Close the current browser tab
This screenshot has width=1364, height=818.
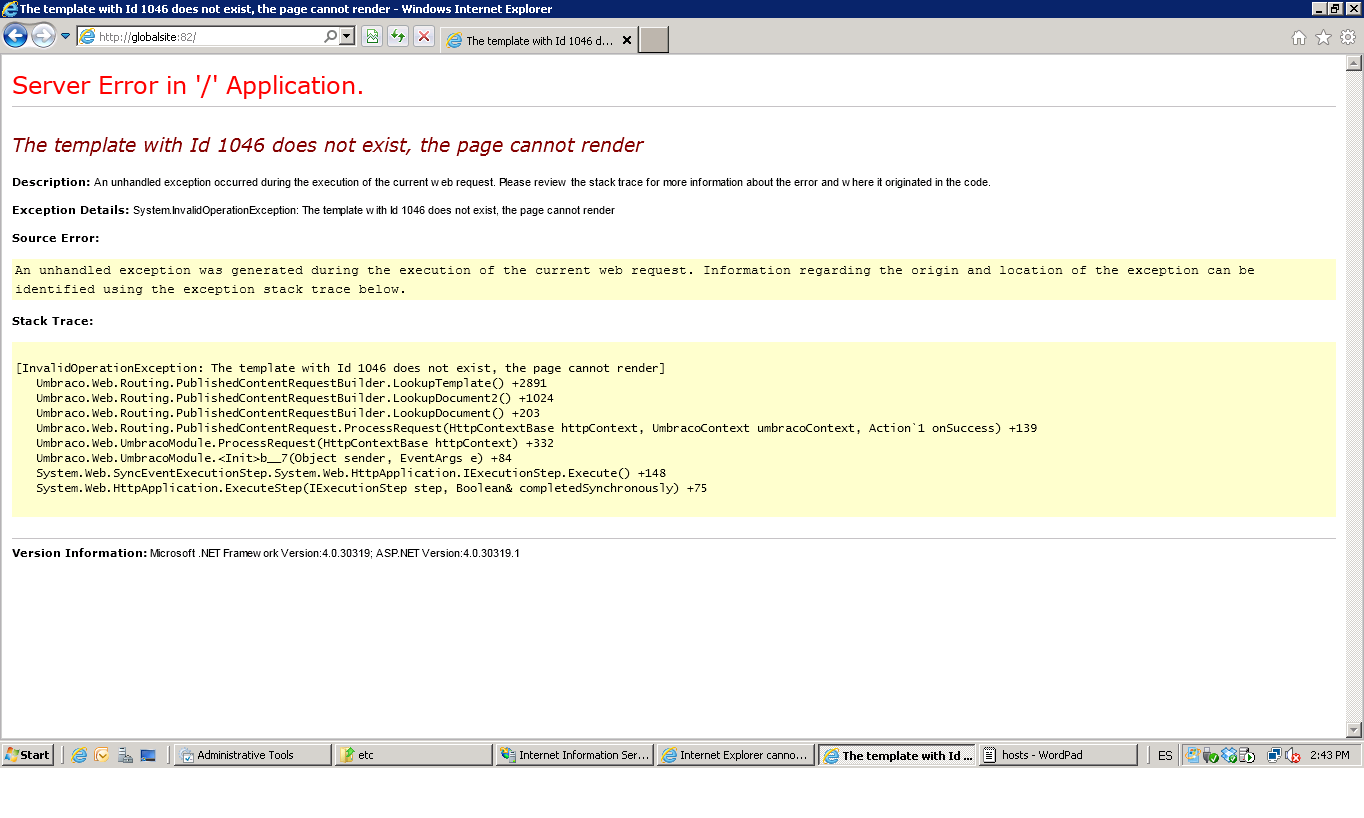(627, 41)
